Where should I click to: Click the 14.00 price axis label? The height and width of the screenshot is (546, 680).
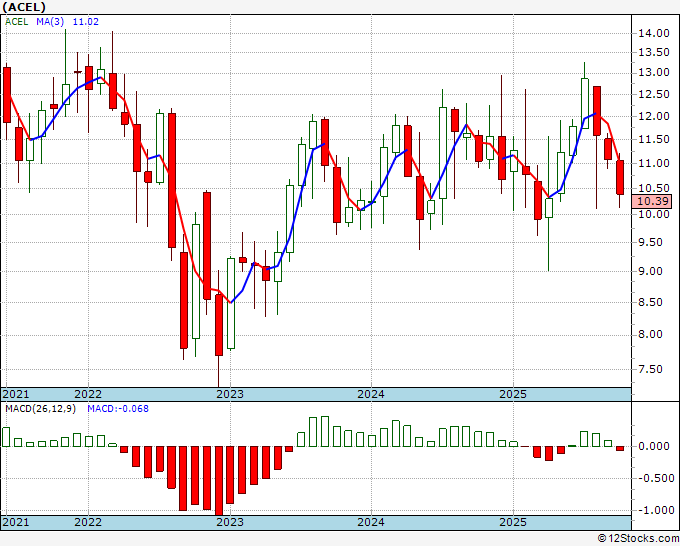click(654, 33)
